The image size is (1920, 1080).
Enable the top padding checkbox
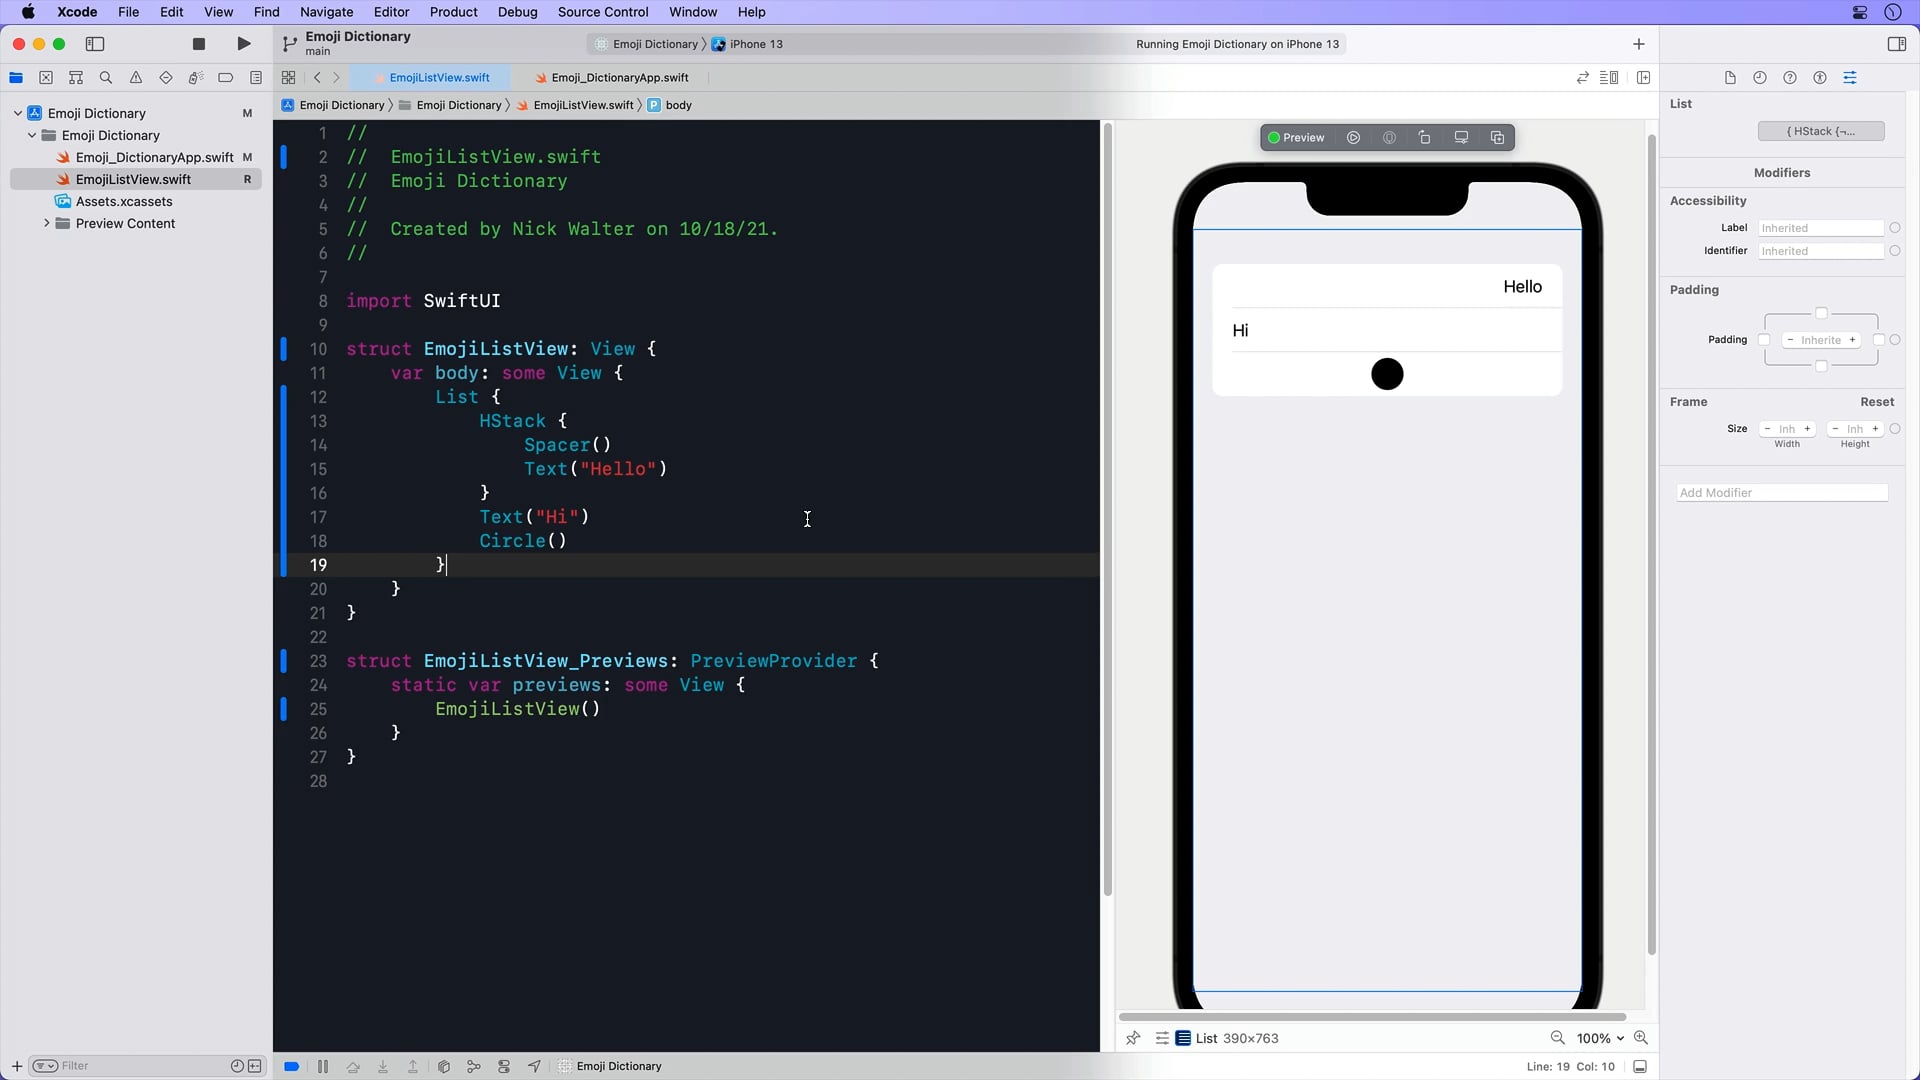pos(1821,314)
